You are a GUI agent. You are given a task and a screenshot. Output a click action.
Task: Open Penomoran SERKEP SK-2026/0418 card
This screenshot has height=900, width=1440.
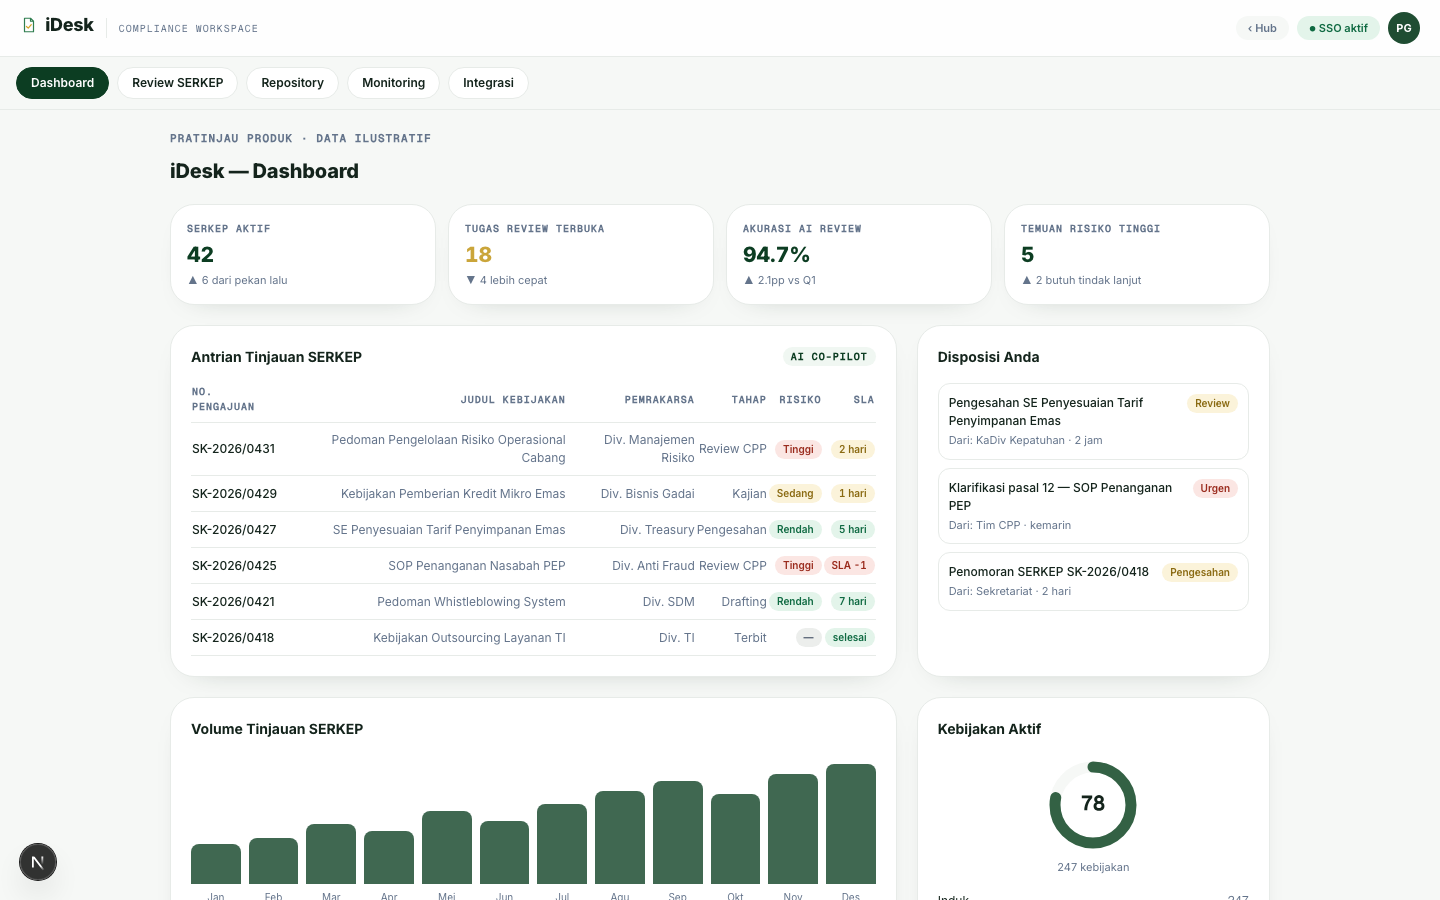click(x=1093, y=581)
